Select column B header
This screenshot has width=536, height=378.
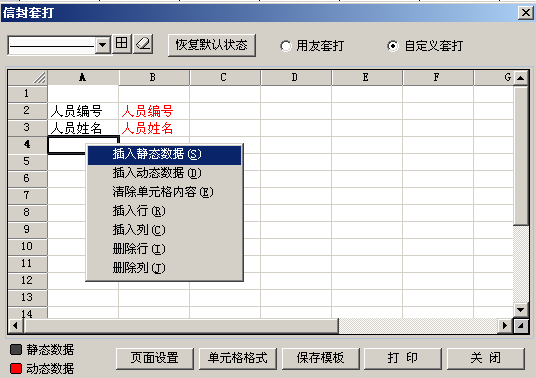click(x=154, y=78)
